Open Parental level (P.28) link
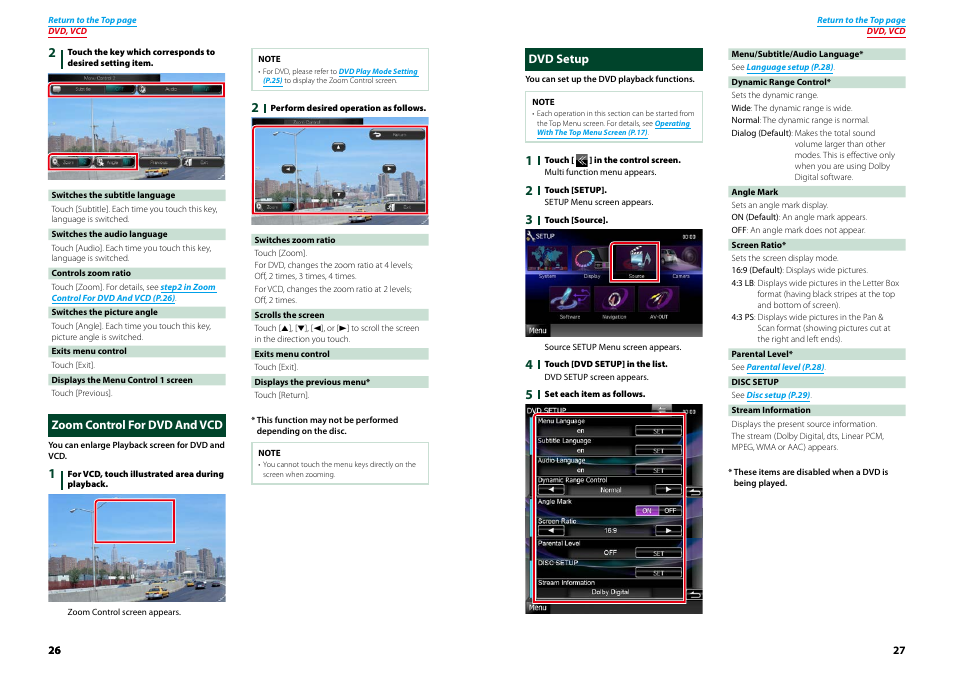 (785, 367)
